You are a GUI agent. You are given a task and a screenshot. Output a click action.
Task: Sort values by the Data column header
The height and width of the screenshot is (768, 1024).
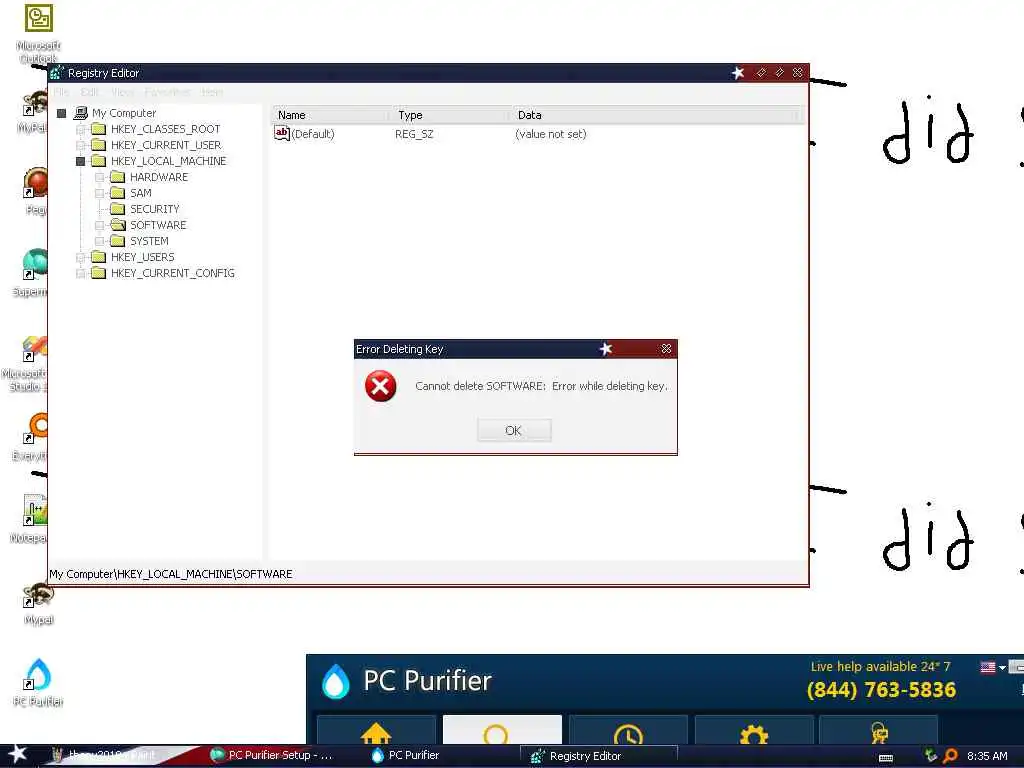[656, 115]
